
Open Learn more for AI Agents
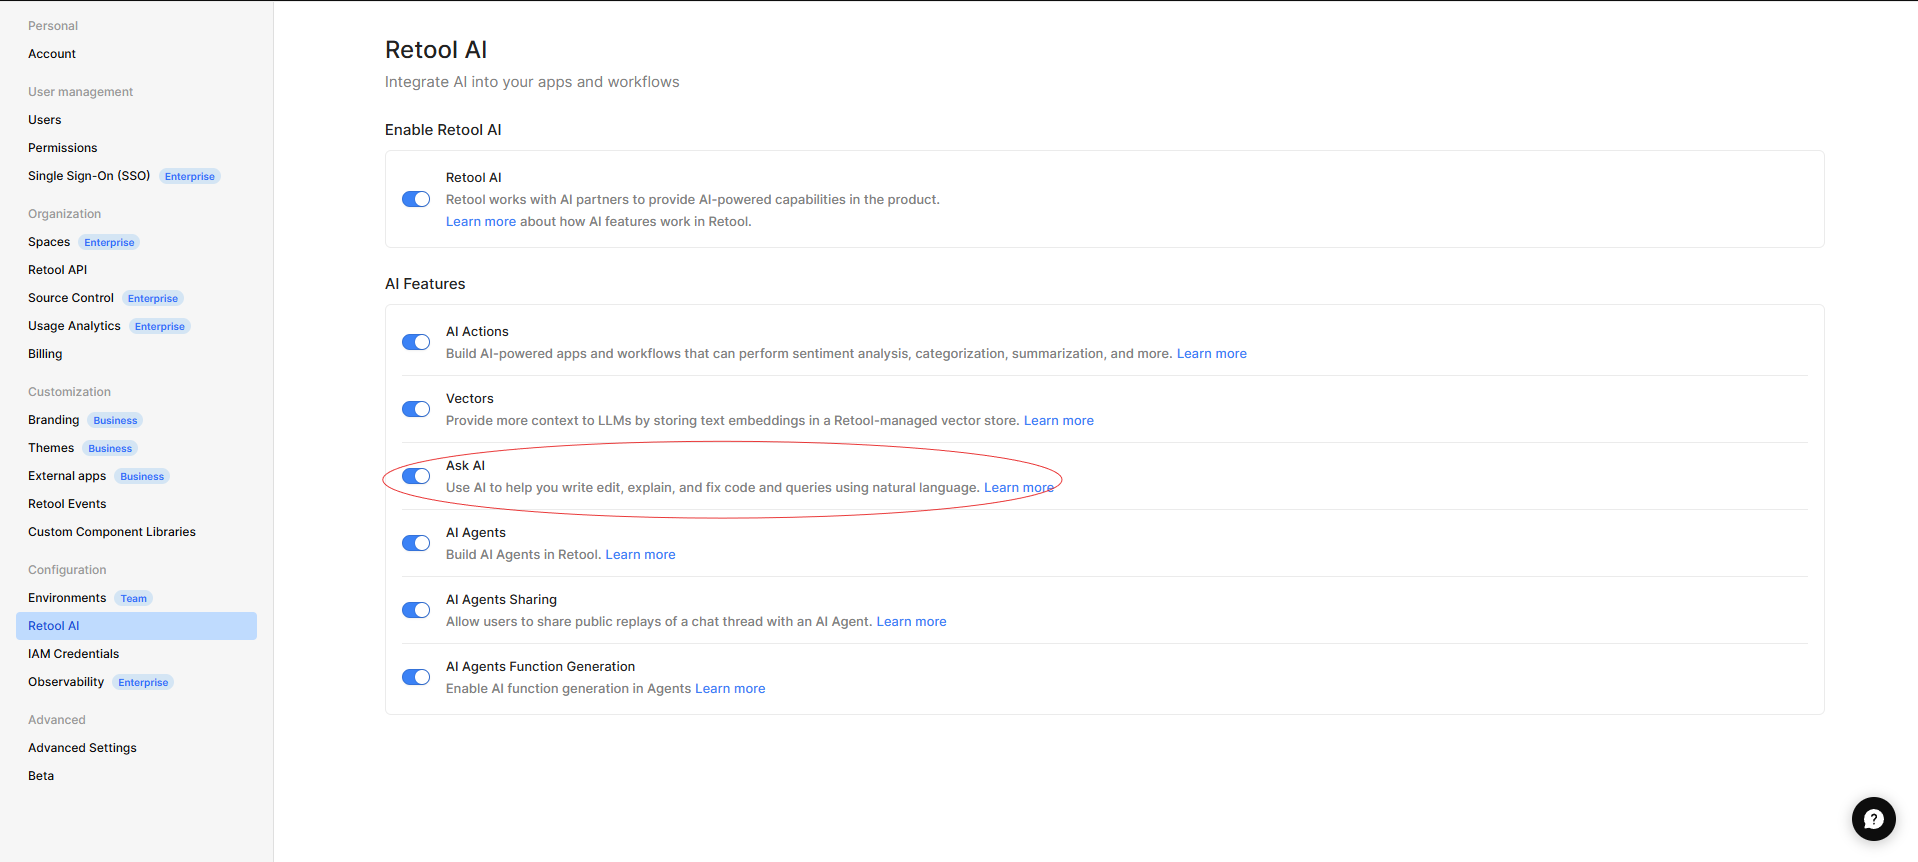tap(640, 555)
